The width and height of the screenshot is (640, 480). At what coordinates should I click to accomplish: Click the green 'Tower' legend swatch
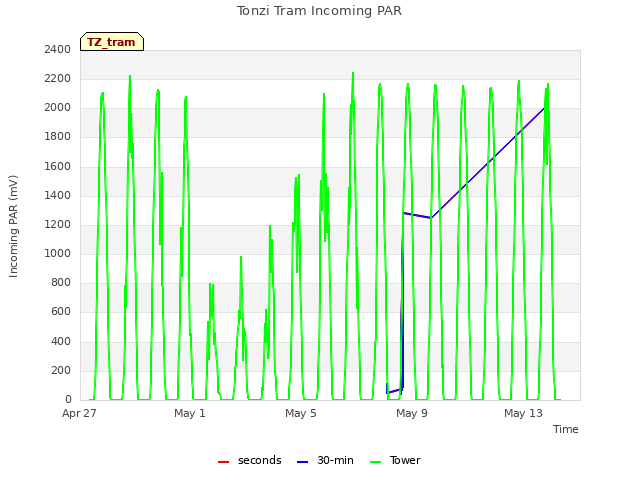pyautogui.click(x=375, y=462)
